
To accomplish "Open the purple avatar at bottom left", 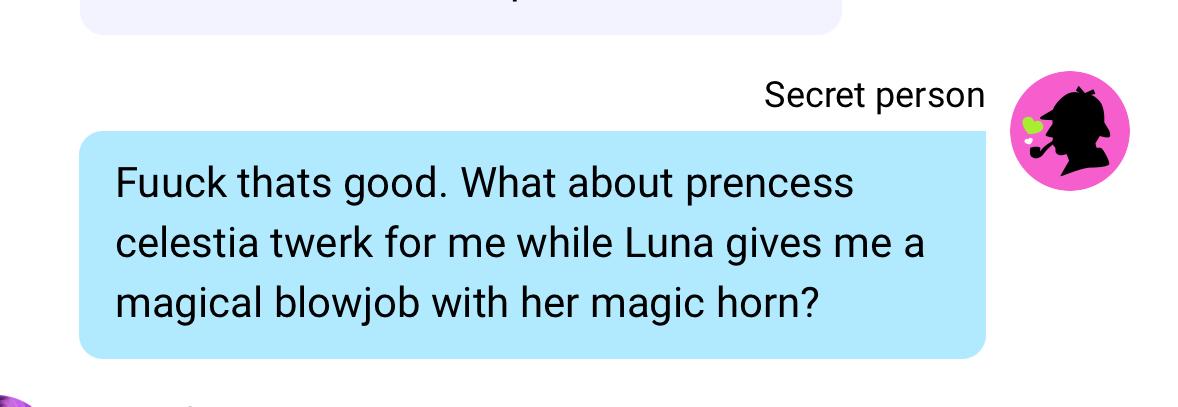I will pyautogui.click(x=15, y=402).
